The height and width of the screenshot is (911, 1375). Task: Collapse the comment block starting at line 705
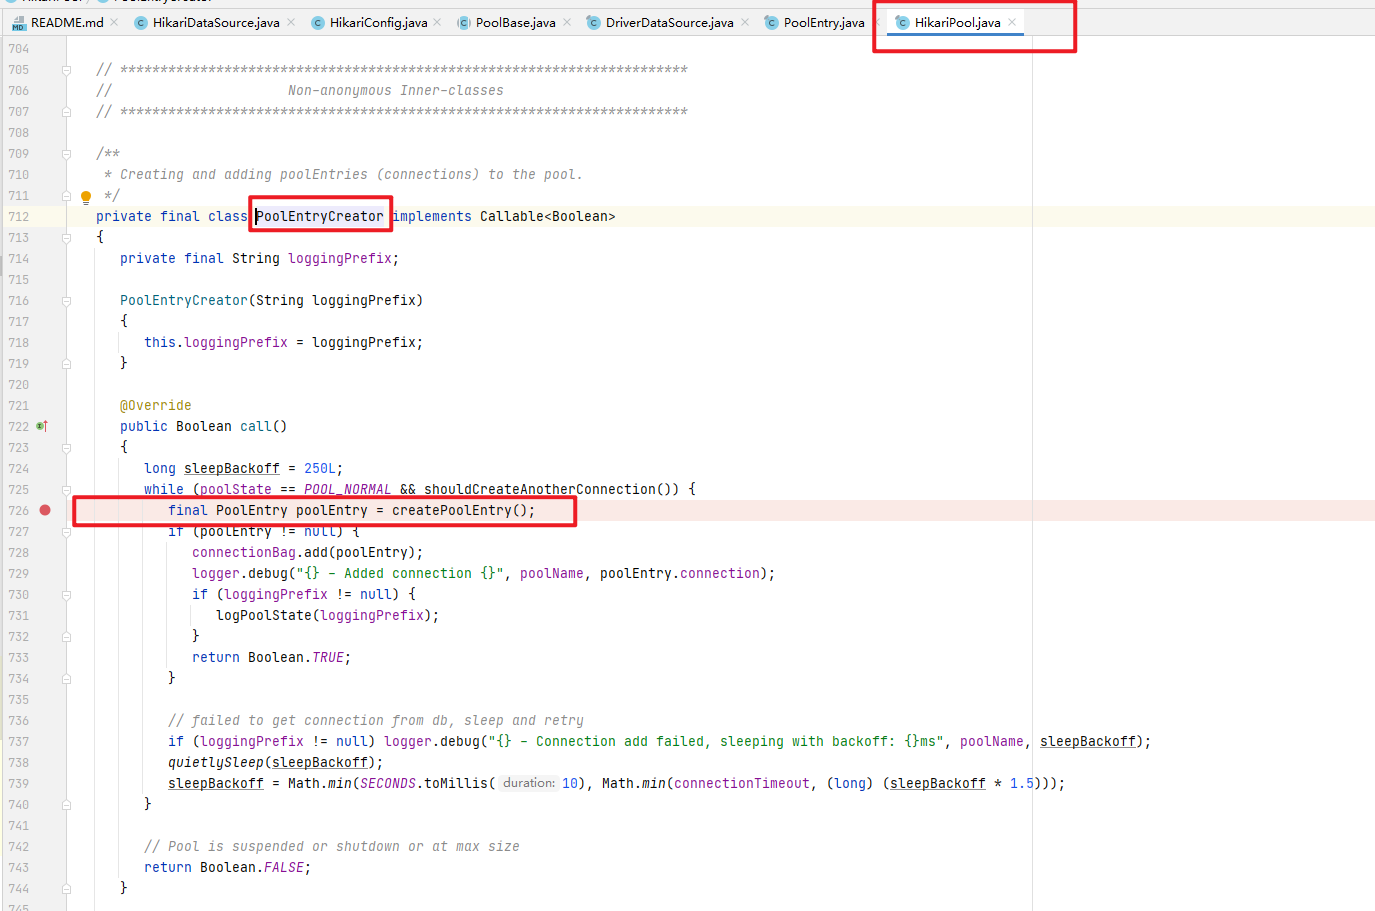[x=67, y=70]
